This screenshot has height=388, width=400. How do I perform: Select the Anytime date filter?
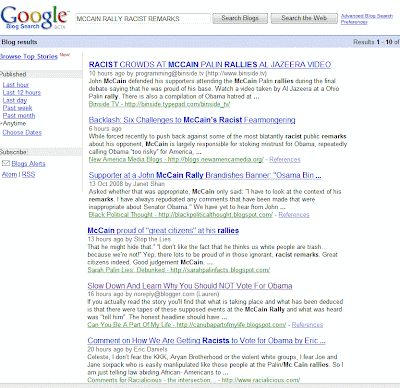click(x=14, y=123)
